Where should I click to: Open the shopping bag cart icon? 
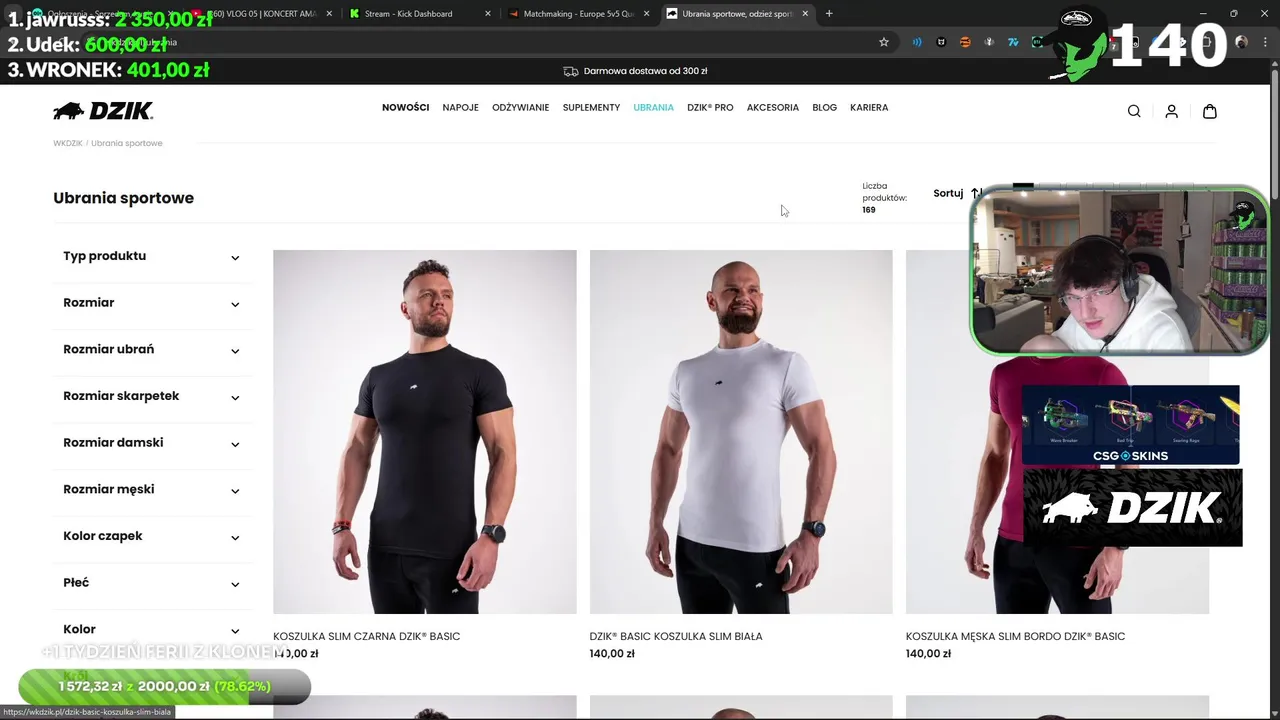pos(1209,111)
